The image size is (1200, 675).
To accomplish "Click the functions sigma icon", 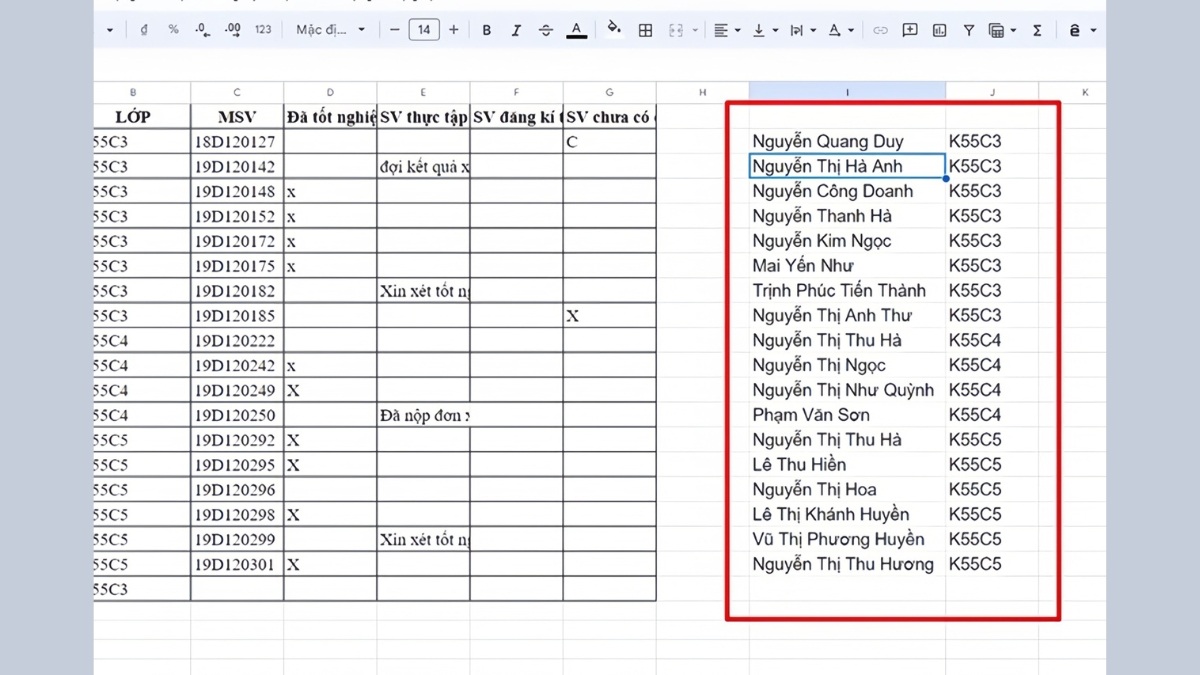I will [x=1037, y=30].
